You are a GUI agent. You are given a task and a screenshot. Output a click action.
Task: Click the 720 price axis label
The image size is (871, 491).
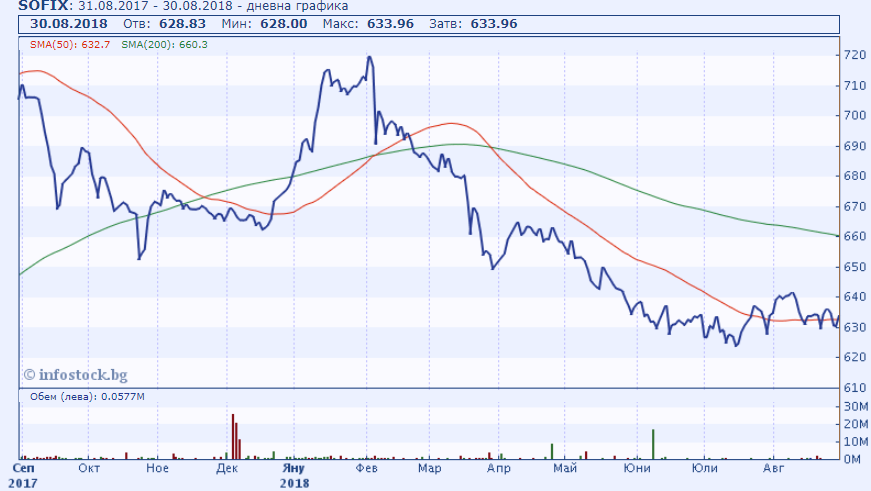(855, 55)
